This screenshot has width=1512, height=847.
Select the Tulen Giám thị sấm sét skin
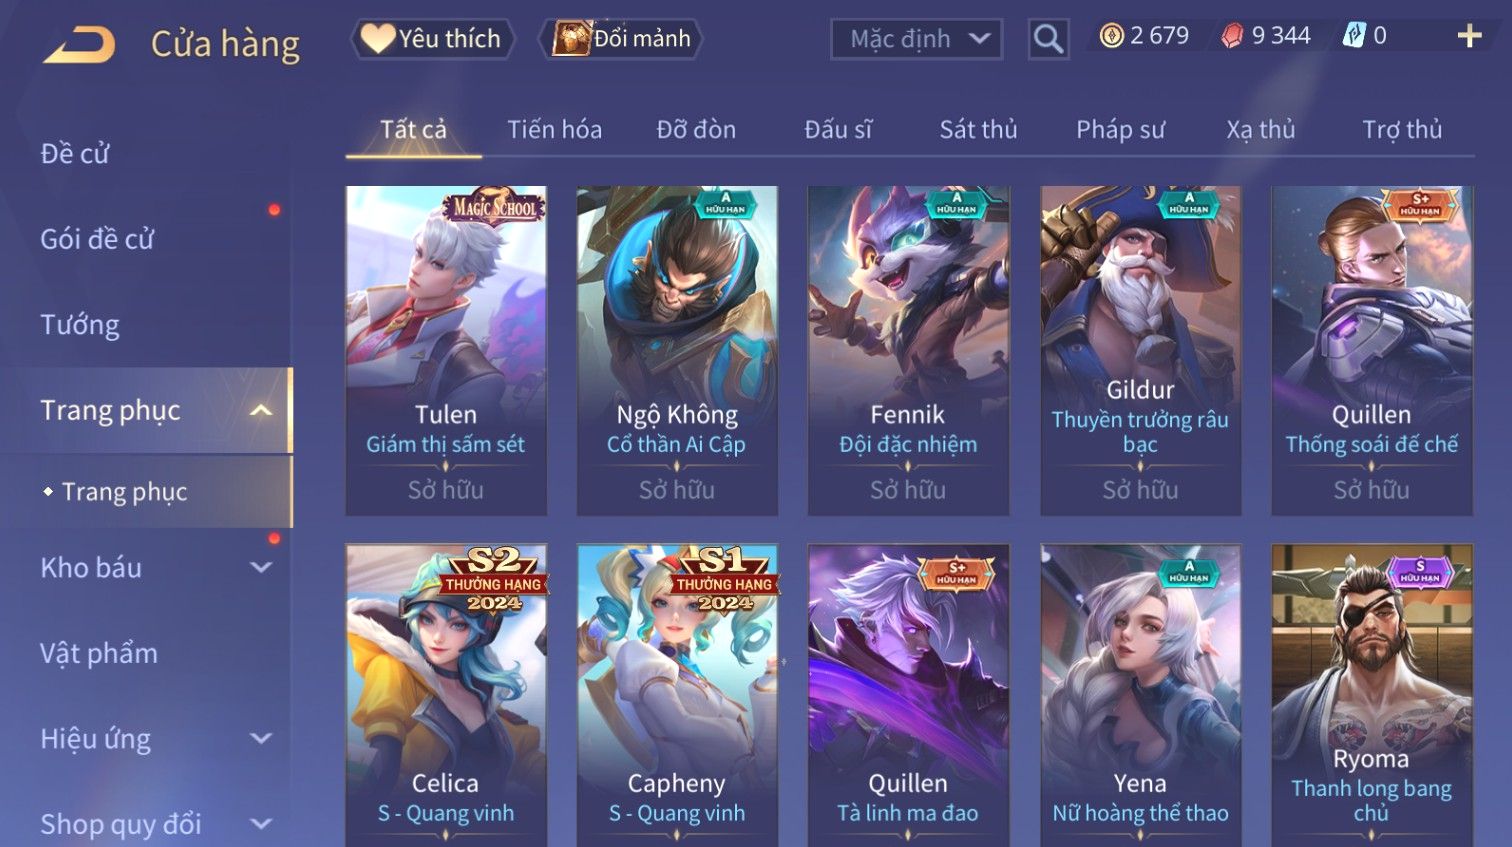coord(446,351)
